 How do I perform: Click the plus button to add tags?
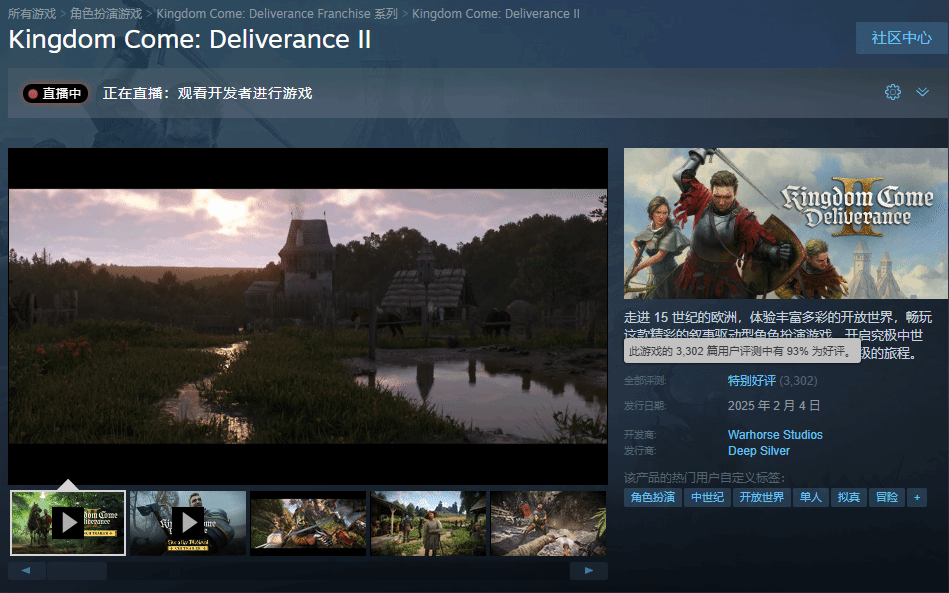917,497
